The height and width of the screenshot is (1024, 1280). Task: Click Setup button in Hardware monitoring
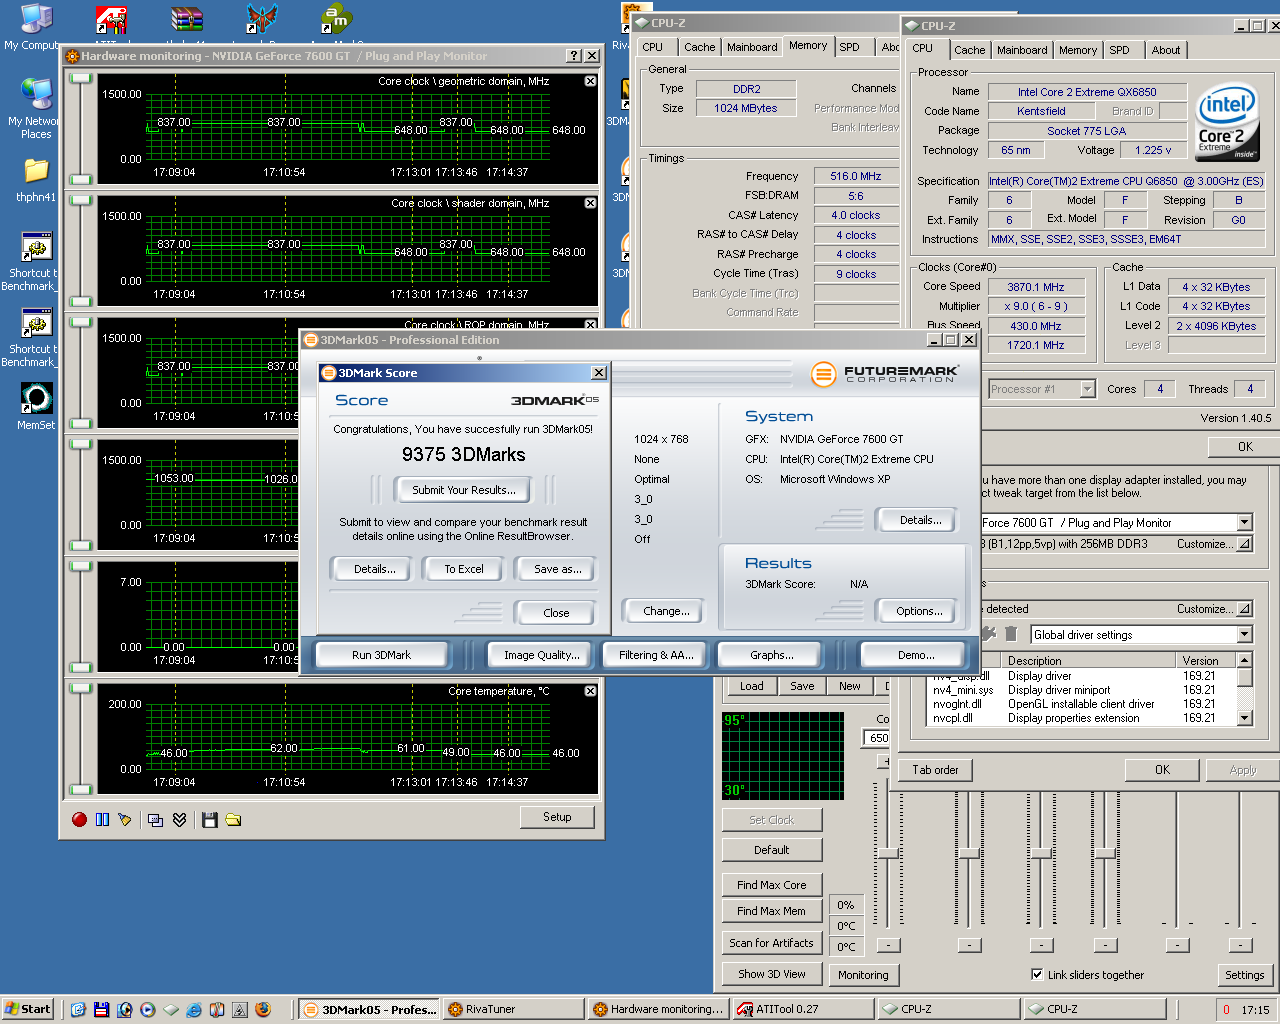coord(557,817)
